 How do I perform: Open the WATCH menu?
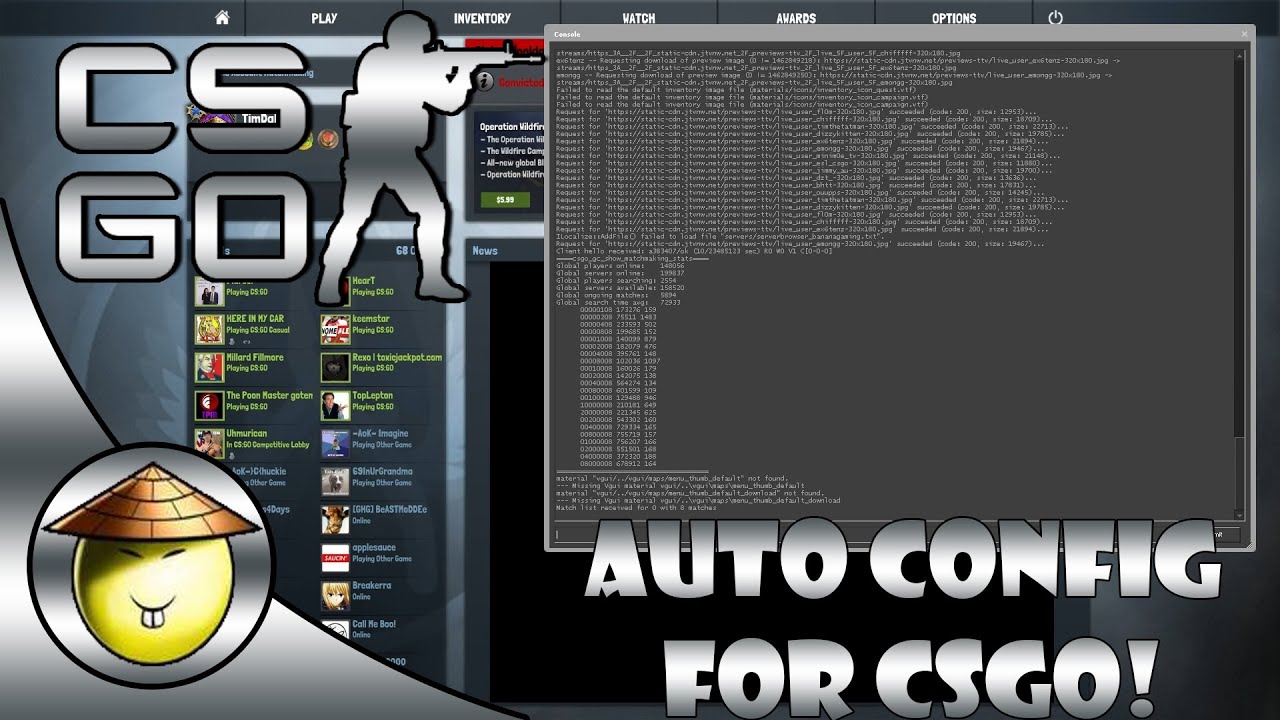[639, 18]
